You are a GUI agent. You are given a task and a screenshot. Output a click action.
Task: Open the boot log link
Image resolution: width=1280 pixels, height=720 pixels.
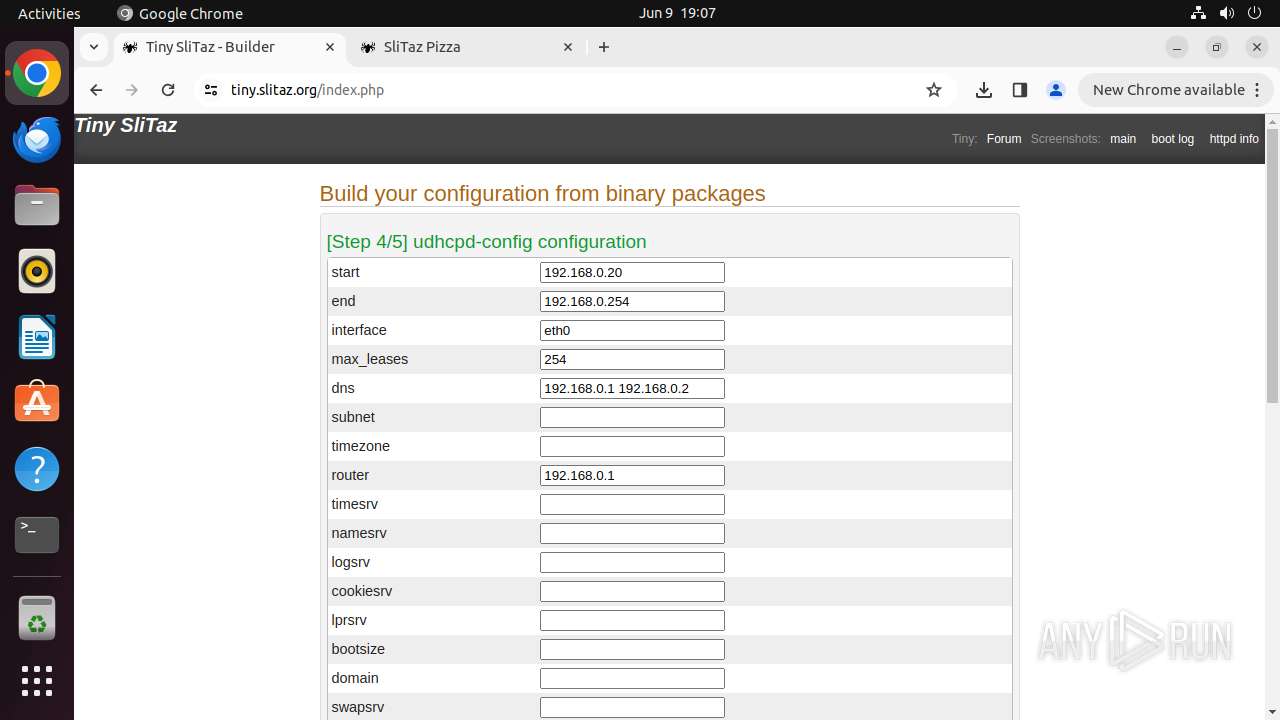pyautogui.click(x=1172, y=139)
